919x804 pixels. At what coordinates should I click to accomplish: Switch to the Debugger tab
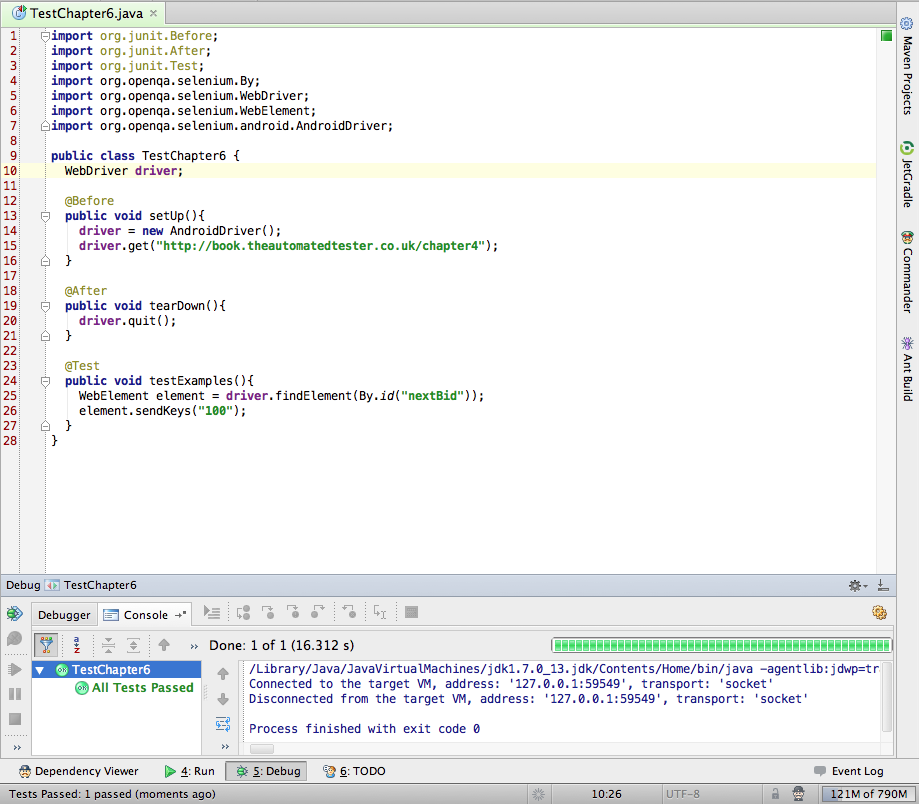(x=64, y=615)
